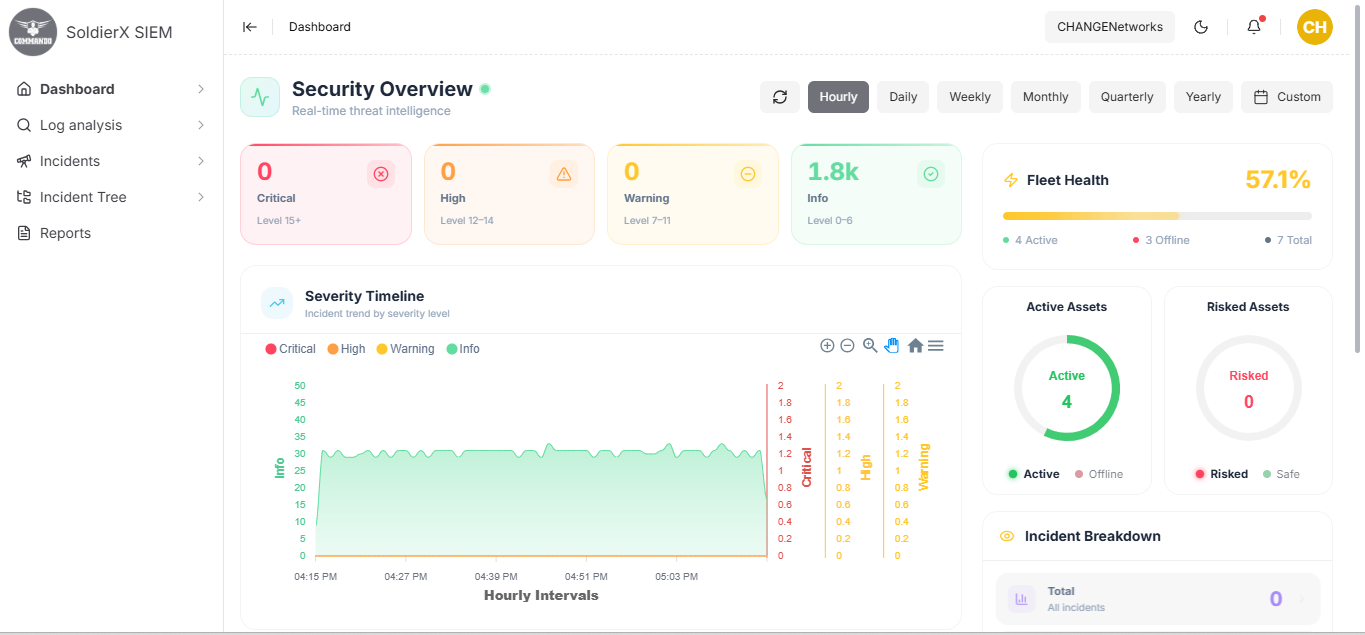This screenshot has height=635, width=1365.
Task: Expand the Log analysis chevron
Action: [x=201, y=125]
